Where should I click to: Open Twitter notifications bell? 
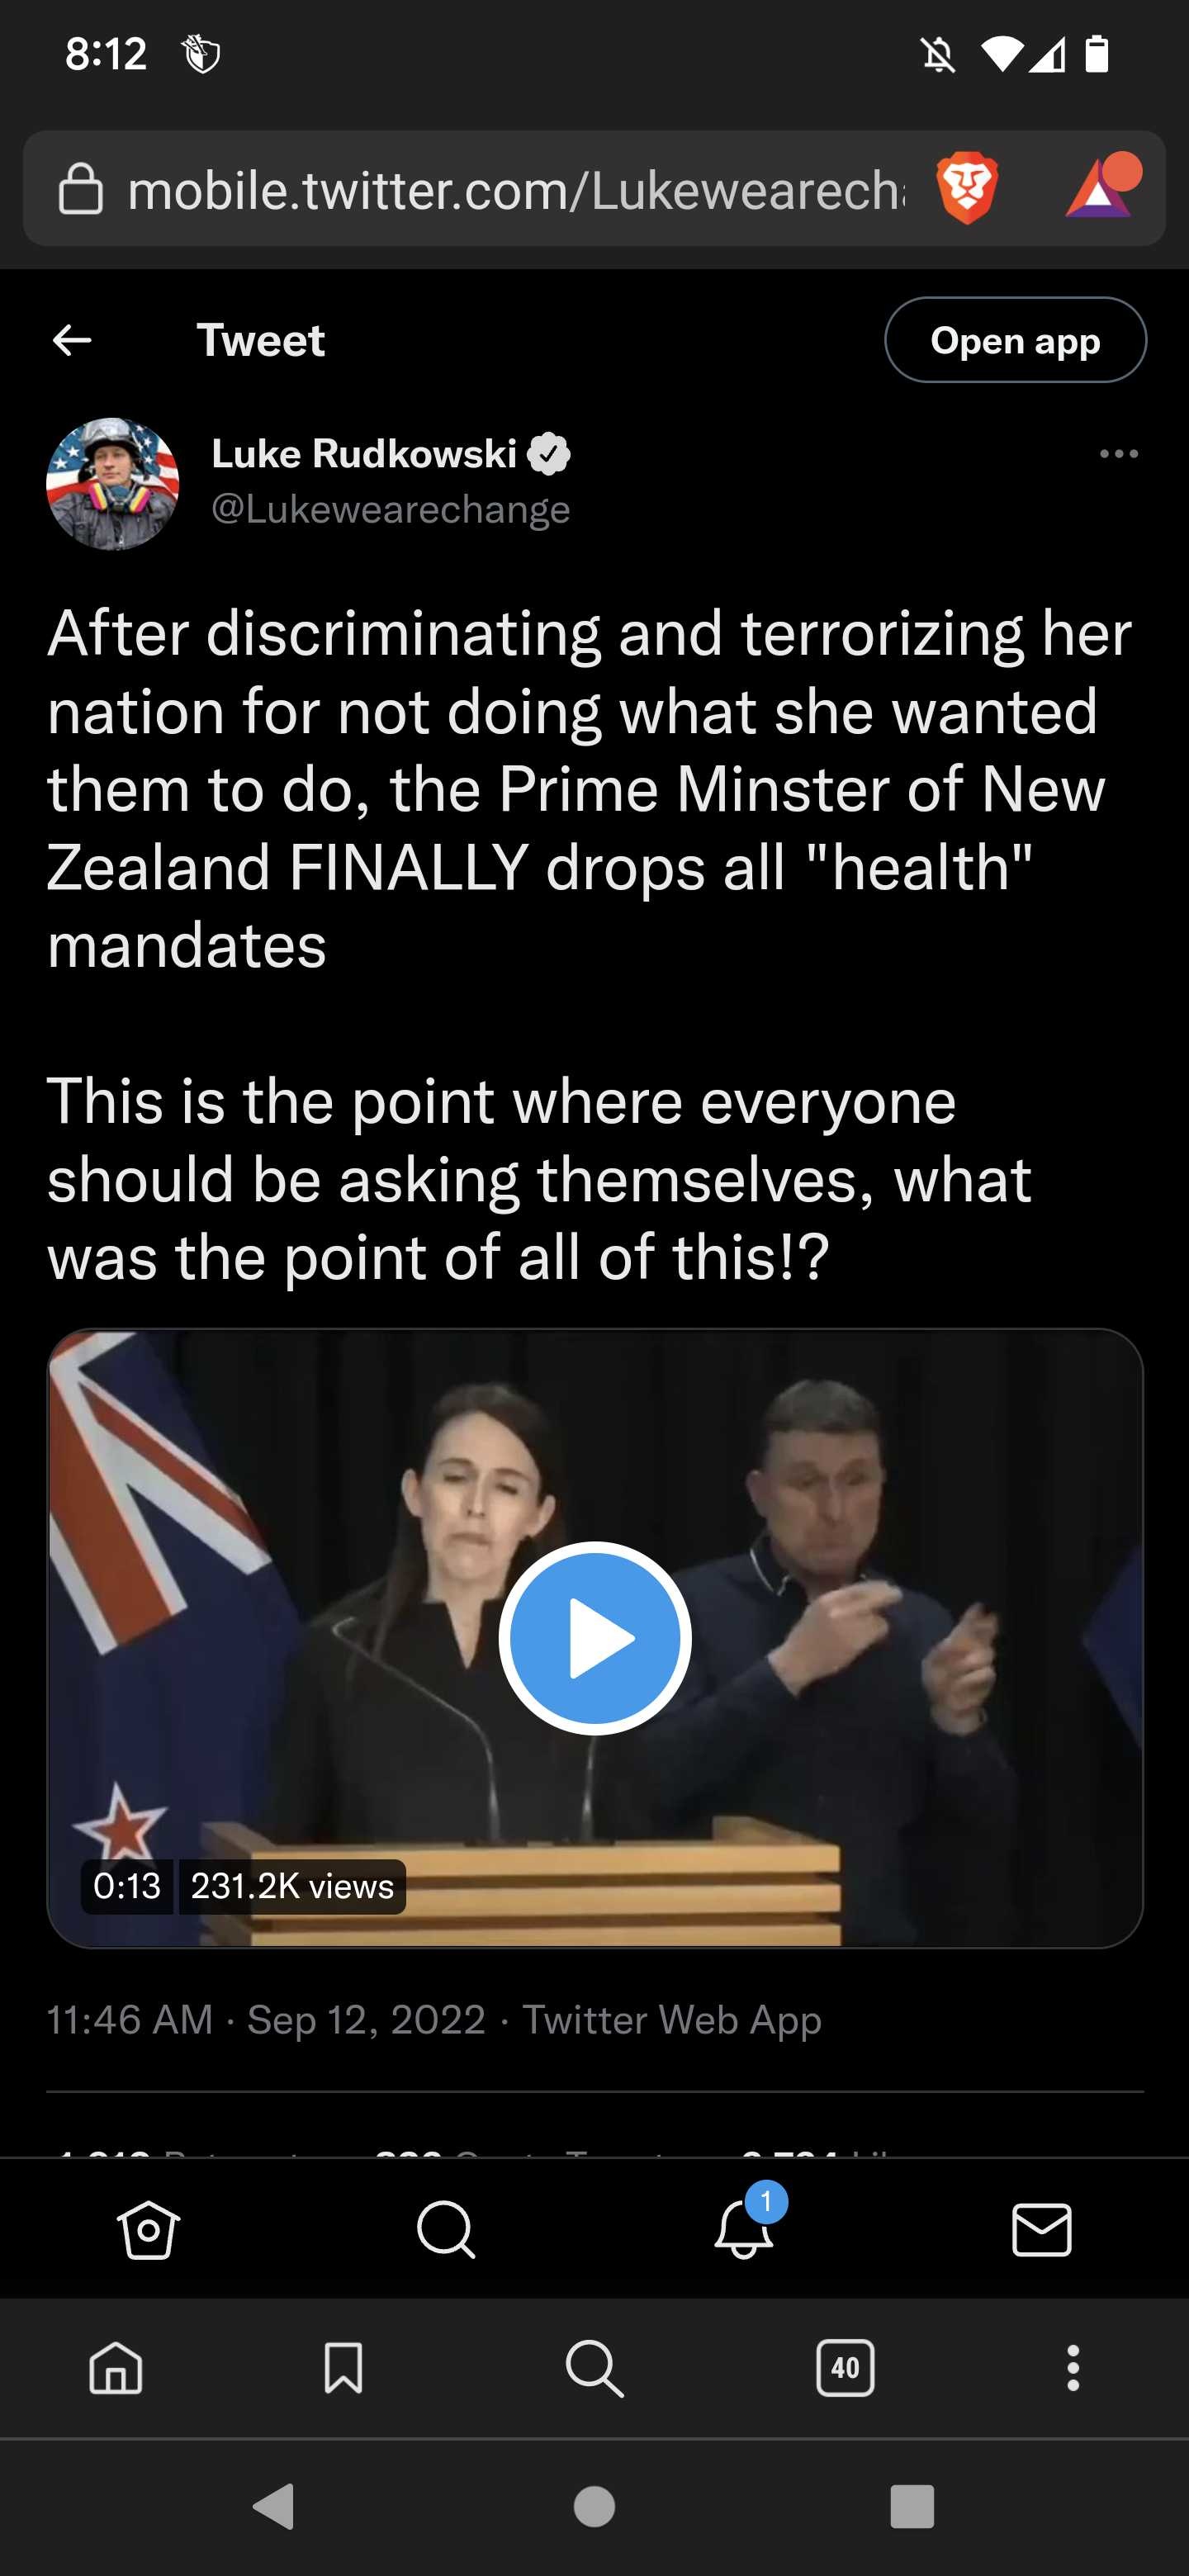pyautogui.click(x=744, y=2228)
